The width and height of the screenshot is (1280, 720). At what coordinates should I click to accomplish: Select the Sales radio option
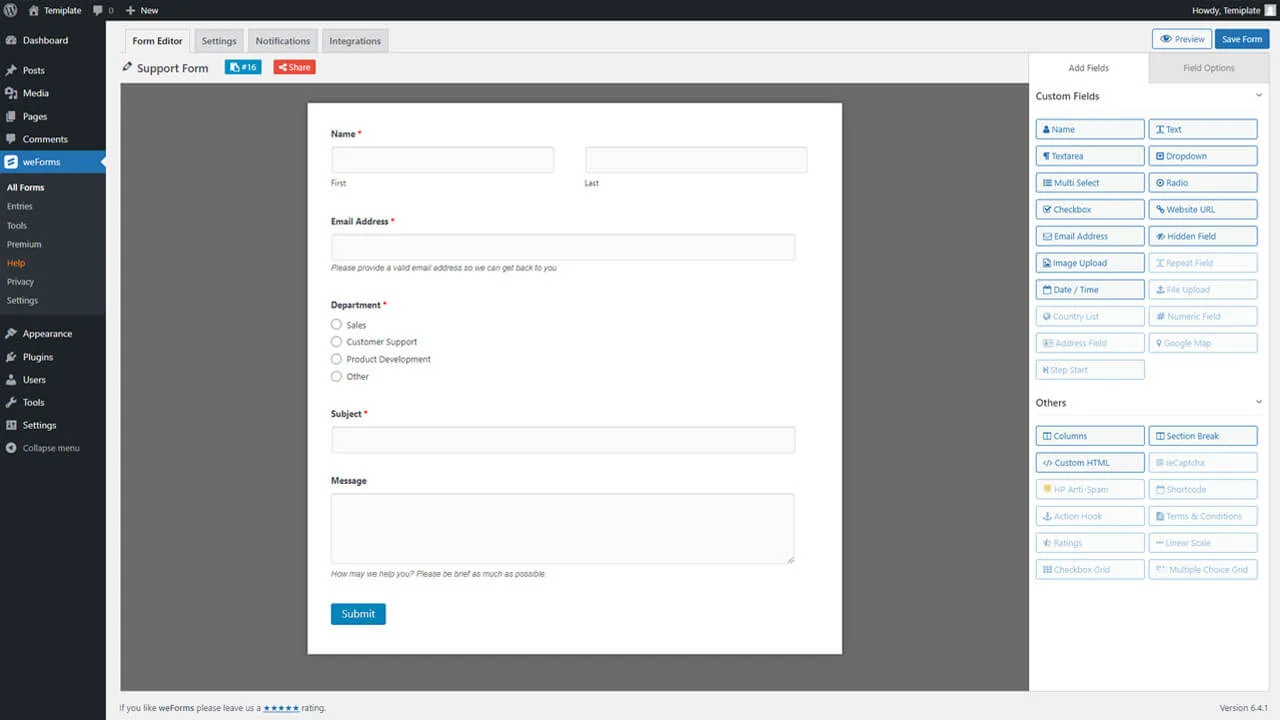point(336,324)
